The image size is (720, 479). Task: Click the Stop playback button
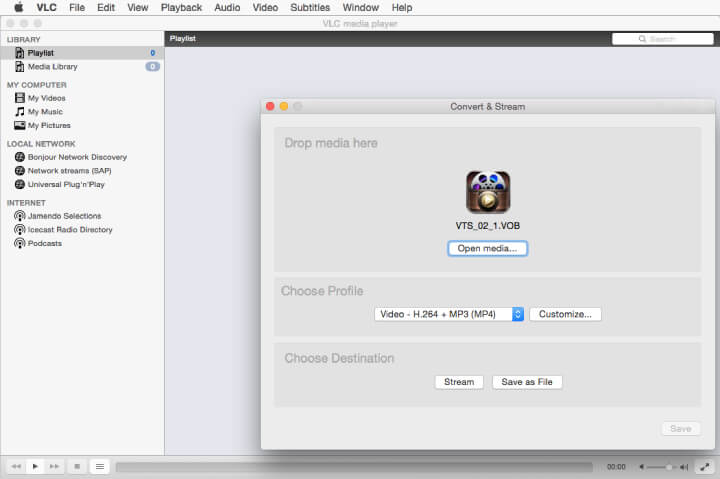(77, 467)
